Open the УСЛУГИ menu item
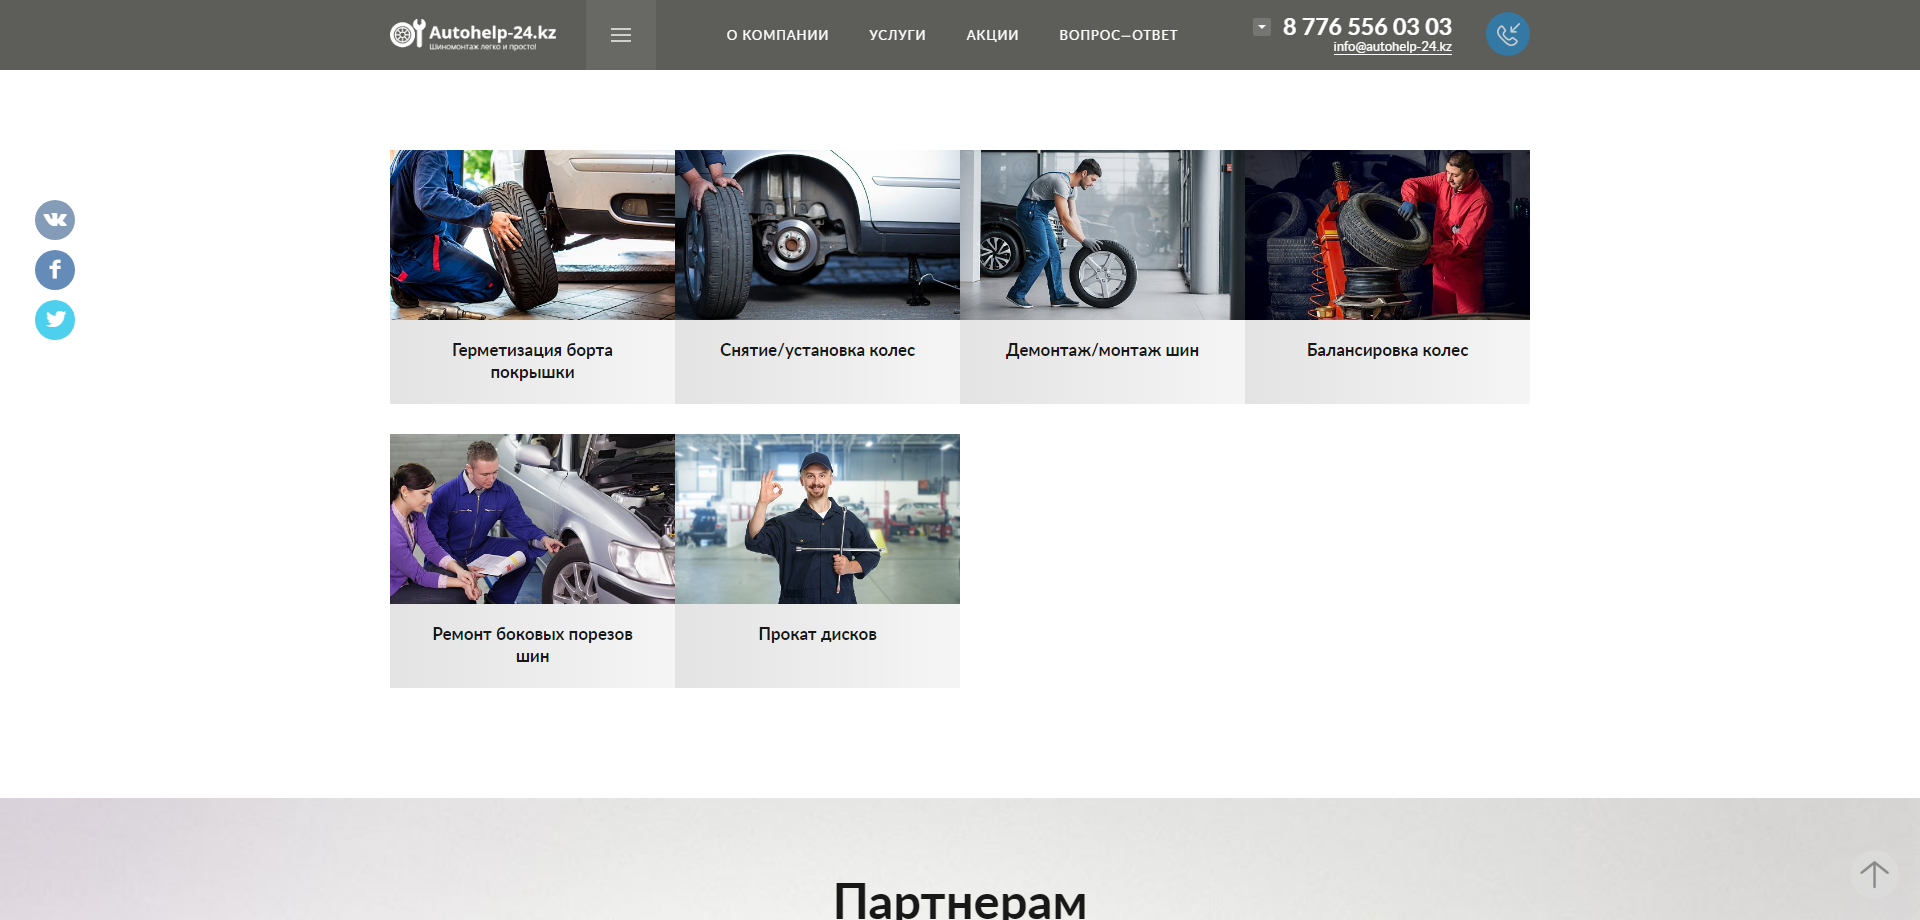 pyautogui.click(x=897, y=35)
